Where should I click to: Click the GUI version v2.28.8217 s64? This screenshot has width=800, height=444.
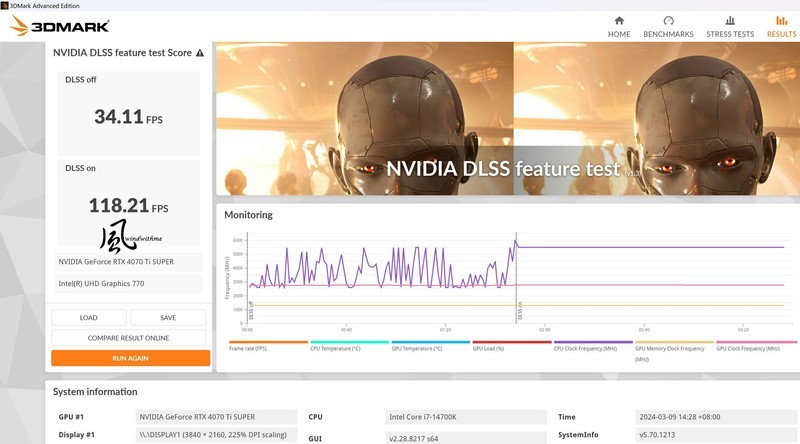[x=466, y=438]
